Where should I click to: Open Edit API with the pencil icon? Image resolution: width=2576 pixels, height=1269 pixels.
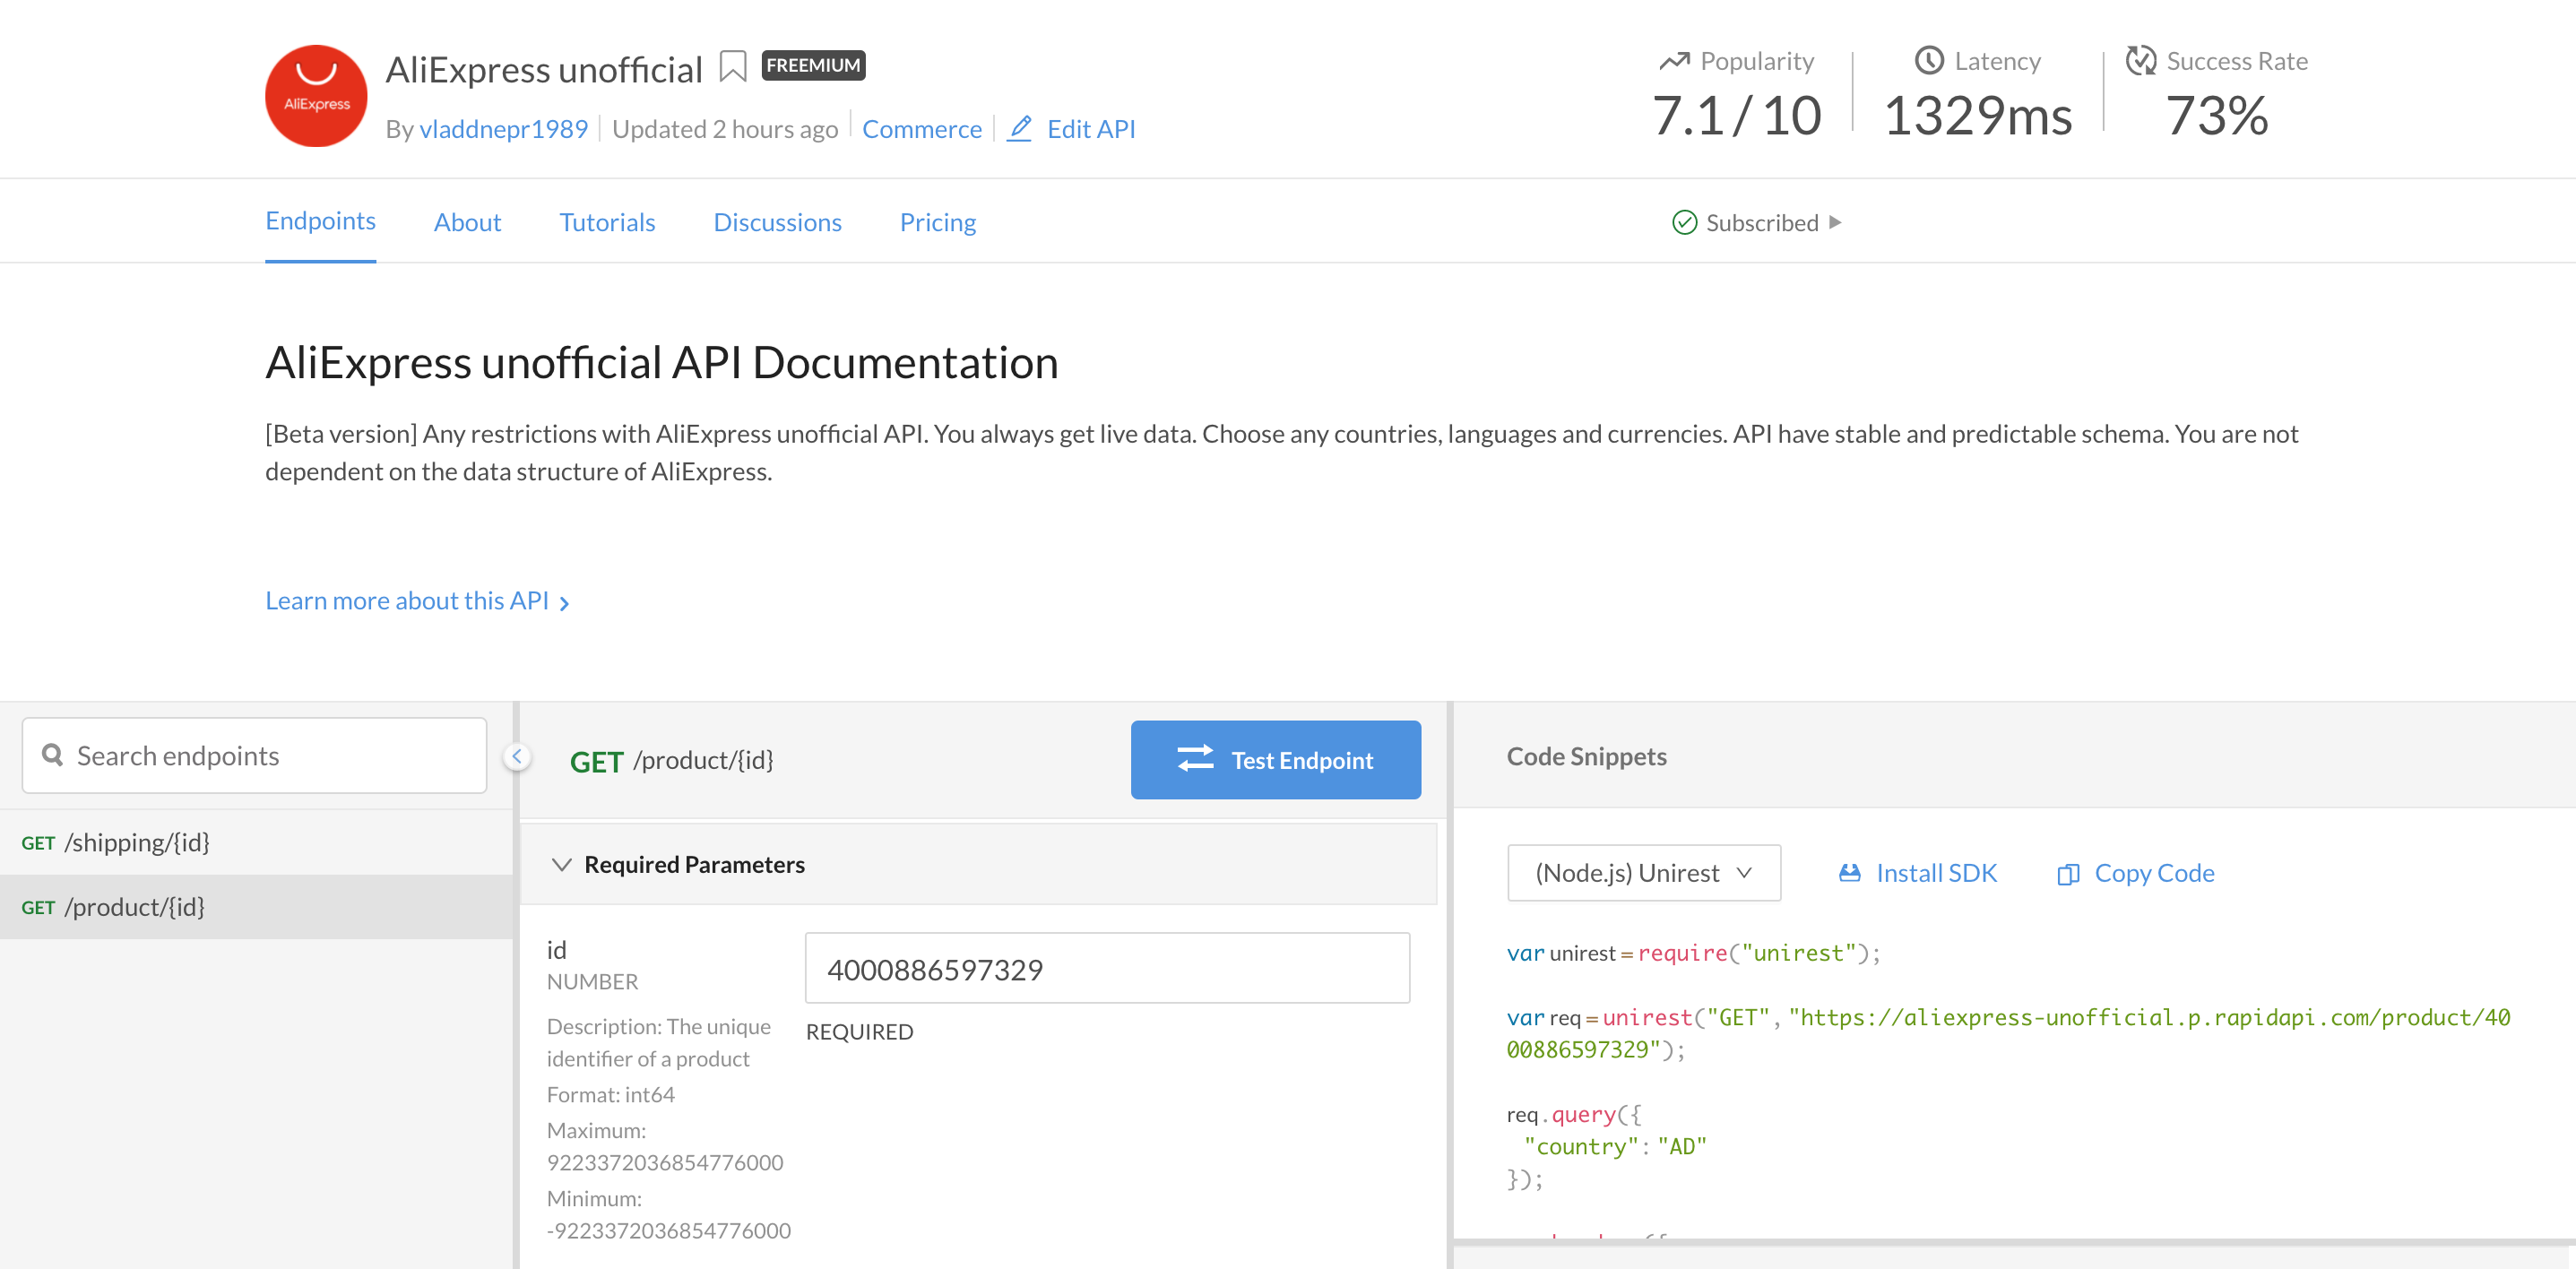click(1020, 129)
